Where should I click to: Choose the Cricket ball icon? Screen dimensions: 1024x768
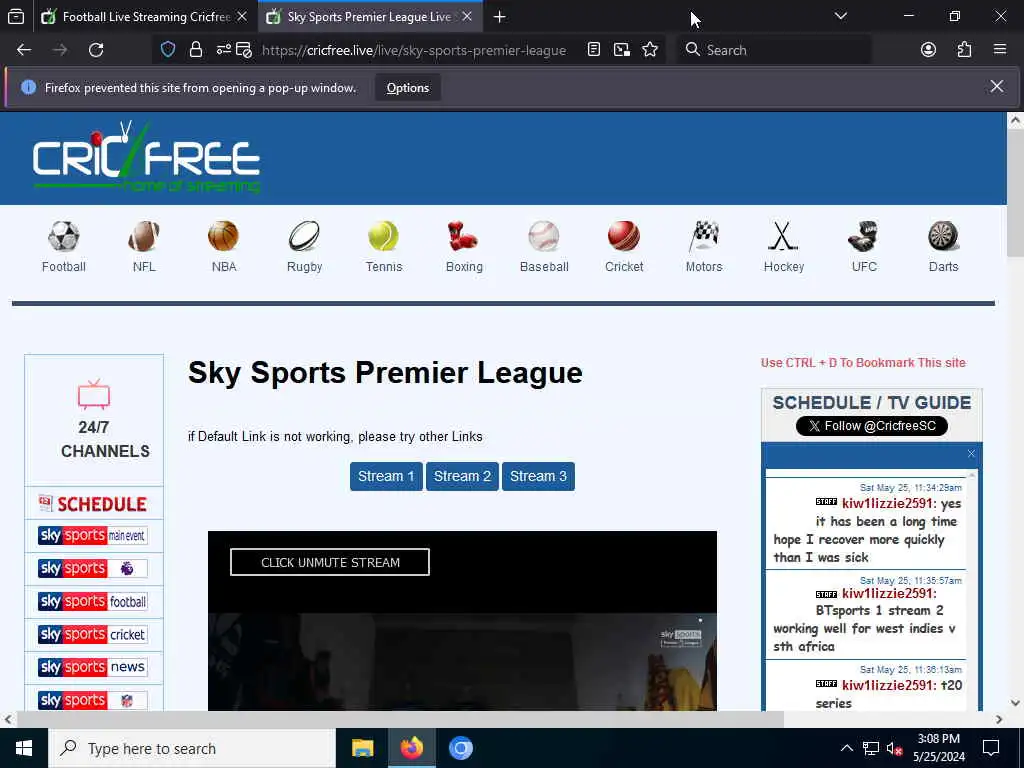pyautogui.click(x=624, y=236)
